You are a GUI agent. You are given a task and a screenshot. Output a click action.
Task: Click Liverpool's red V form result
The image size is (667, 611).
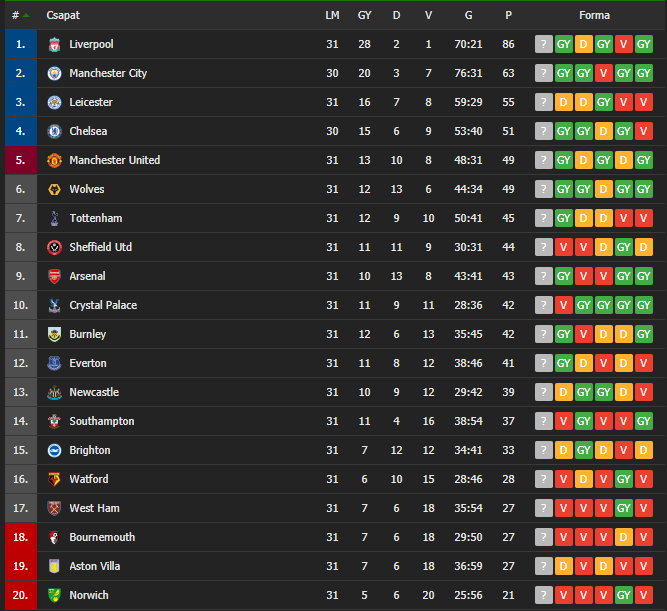624,44
